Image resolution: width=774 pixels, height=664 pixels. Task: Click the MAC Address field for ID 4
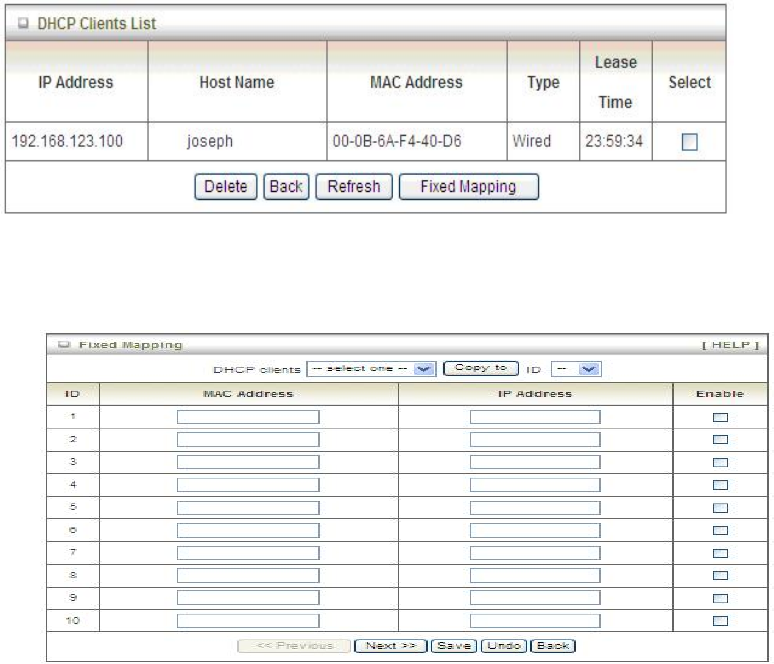pyautogui.click(x=248, y=485)
